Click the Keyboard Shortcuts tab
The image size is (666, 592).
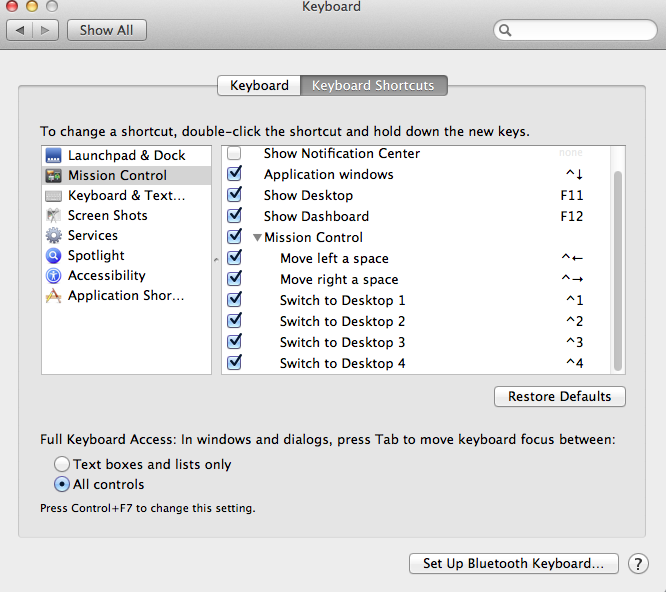(x=373, y=86)
